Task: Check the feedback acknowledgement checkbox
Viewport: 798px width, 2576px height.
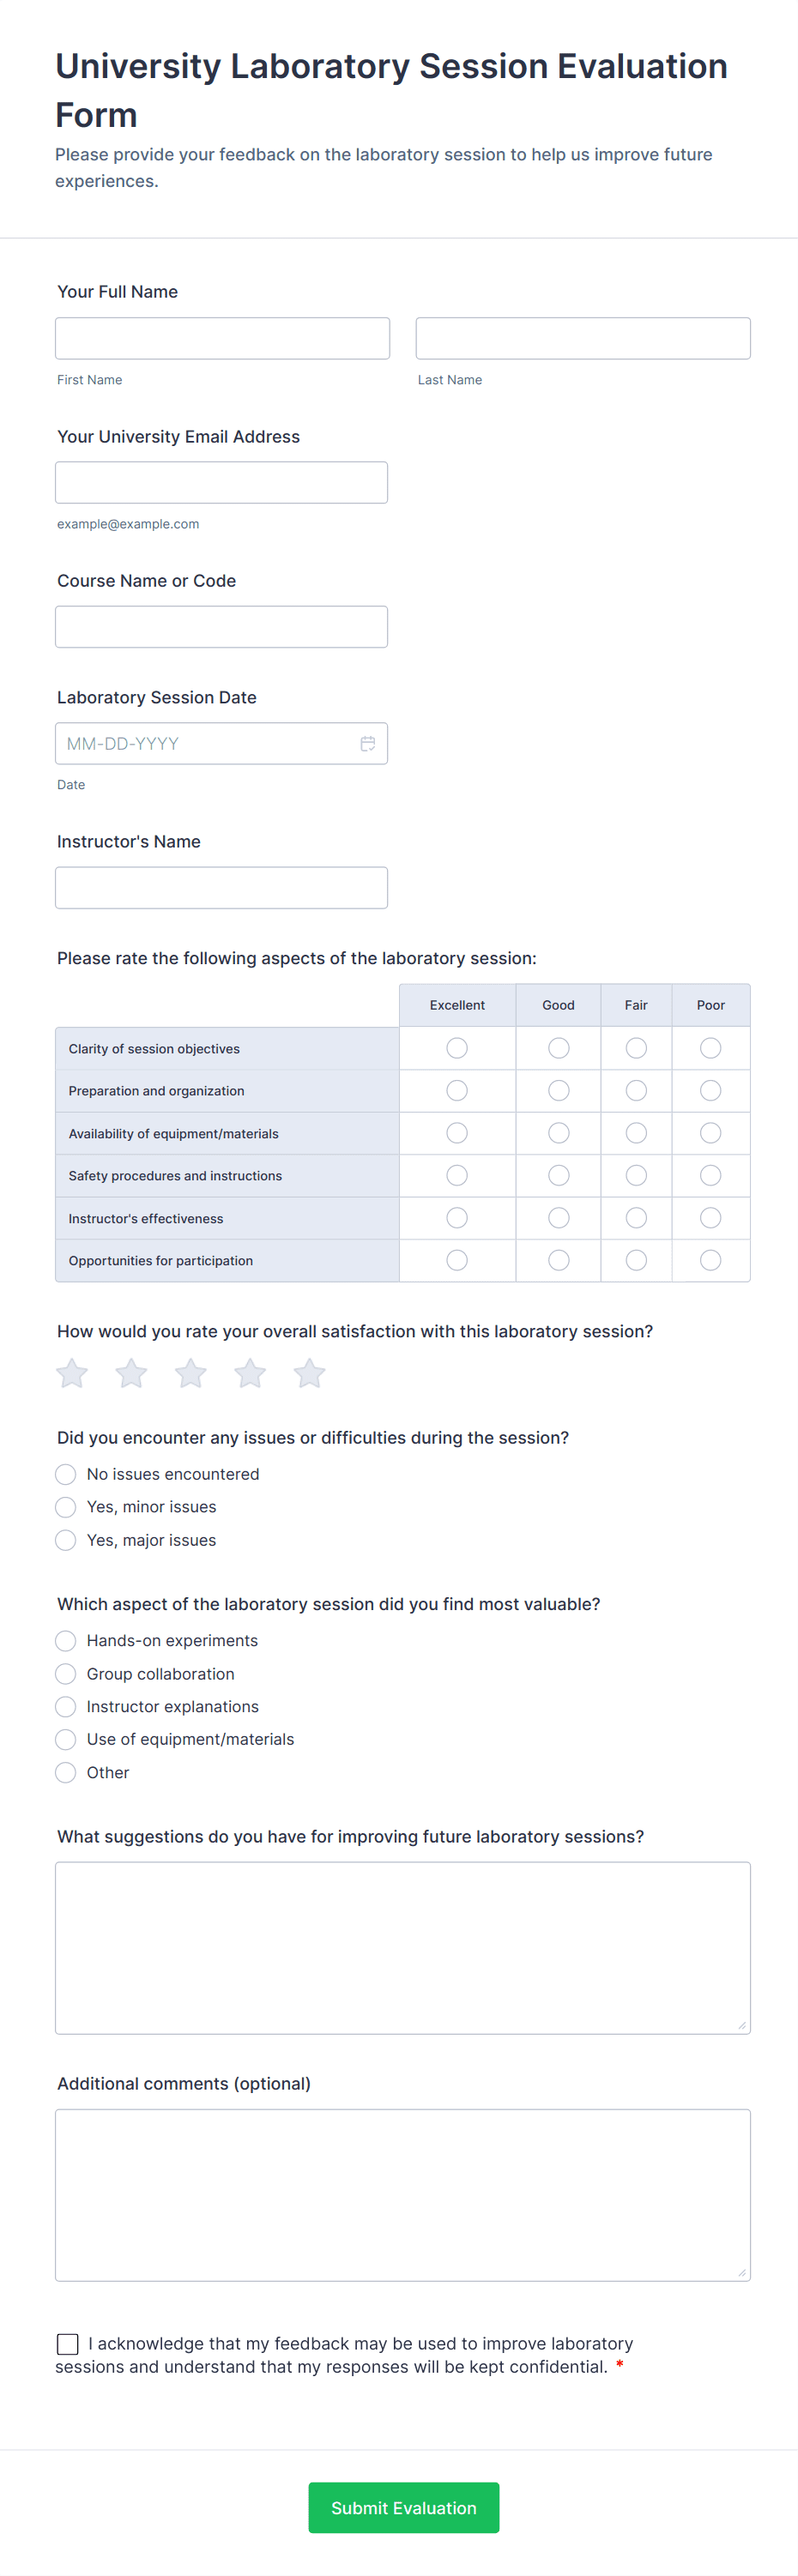Action: (68, 2343)
